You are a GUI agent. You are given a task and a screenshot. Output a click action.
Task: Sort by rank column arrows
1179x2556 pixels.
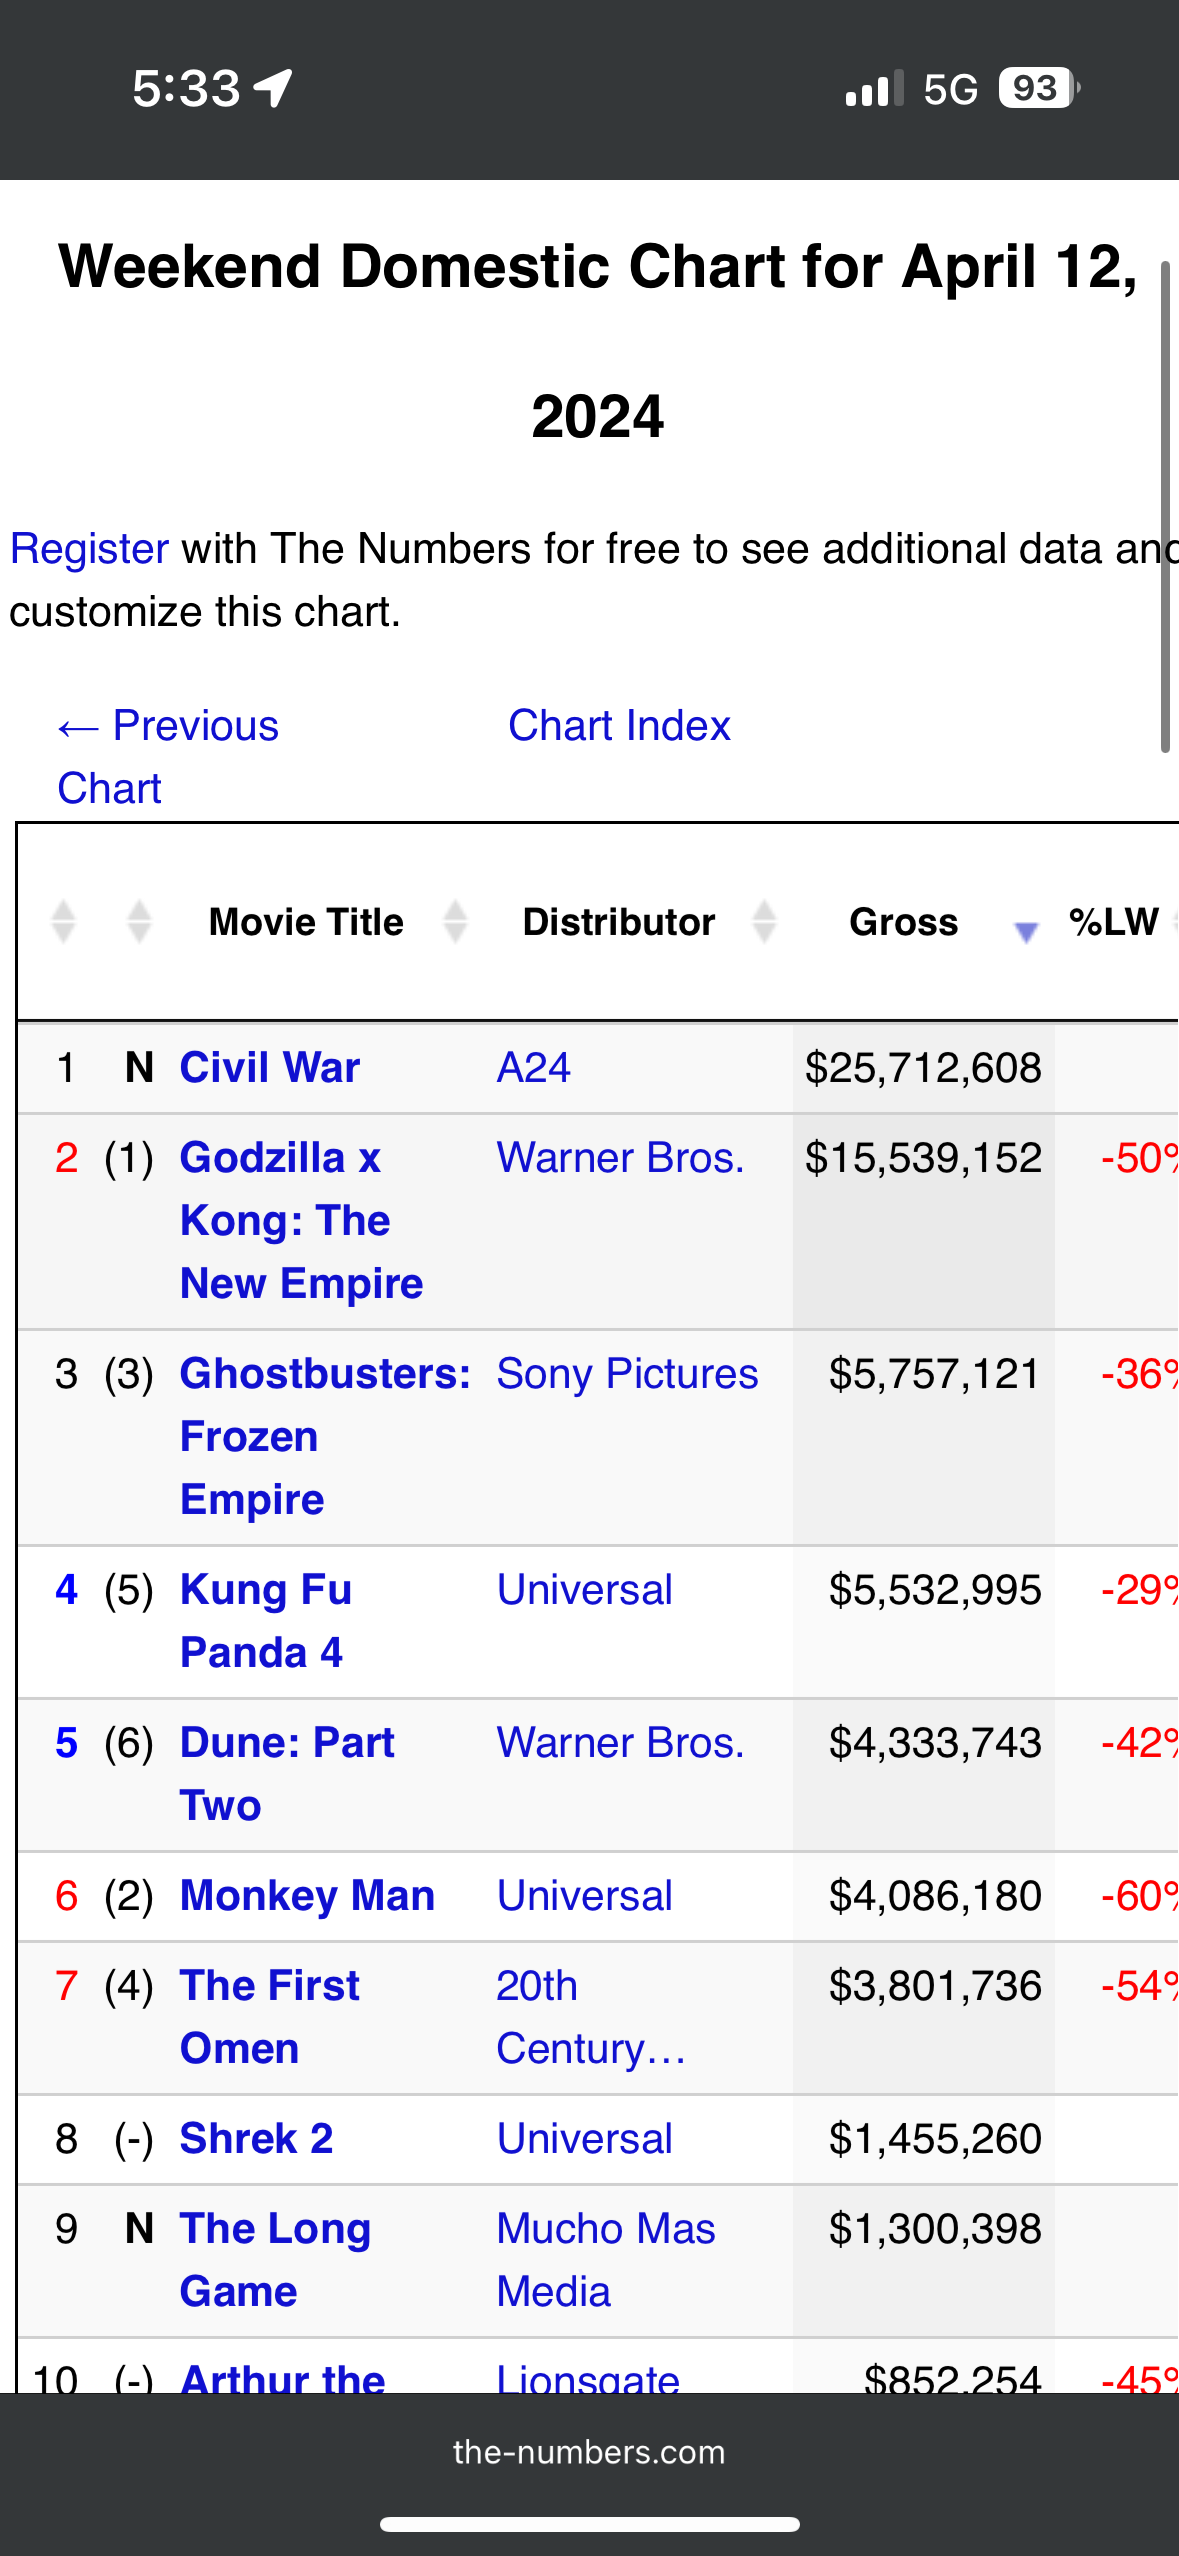[63, 922]
